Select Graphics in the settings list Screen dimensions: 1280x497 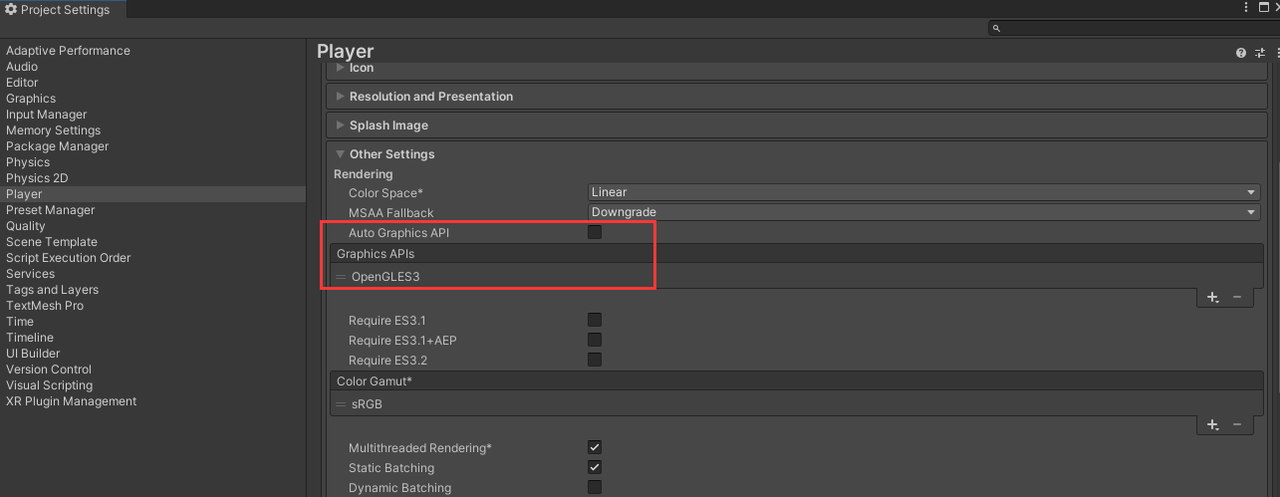tap(31, 98)
